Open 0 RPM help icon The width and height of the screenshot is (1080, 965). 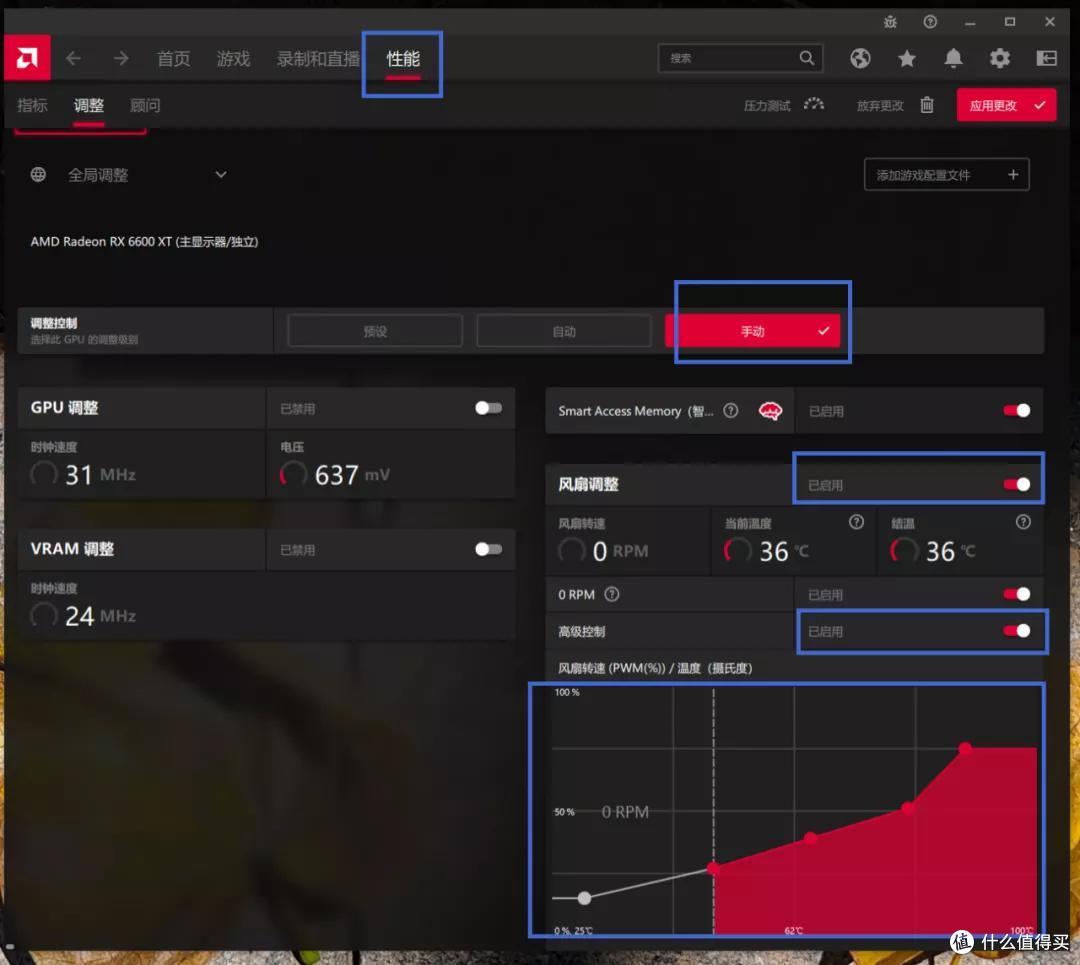coord(612,594)
